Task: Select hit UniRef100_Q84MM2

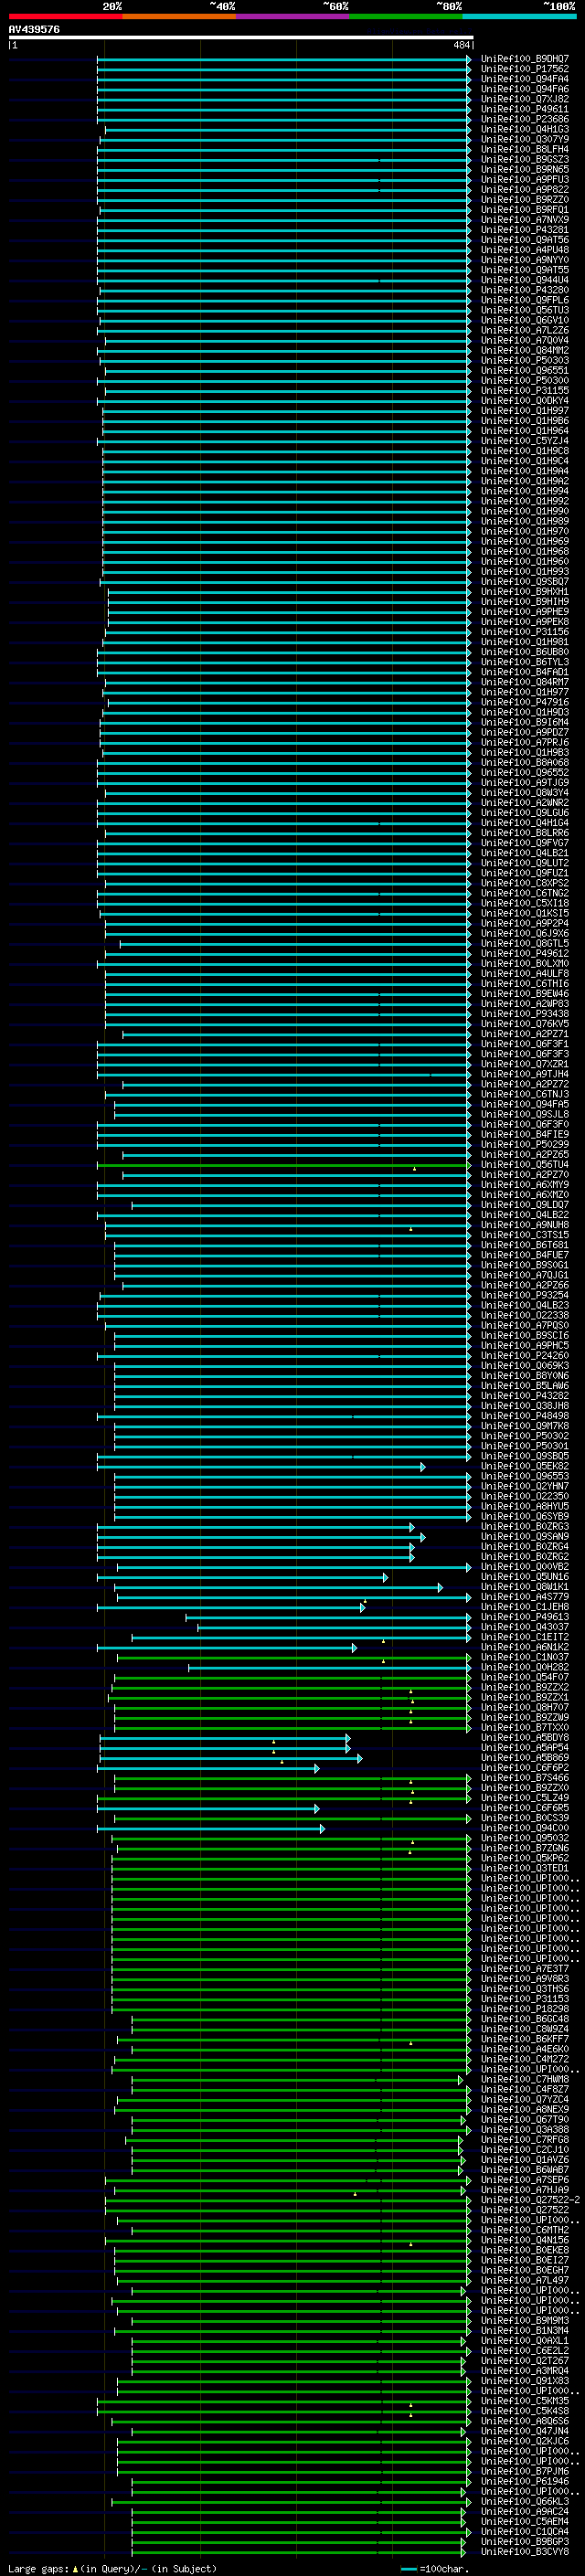Action: click(524, 350)
